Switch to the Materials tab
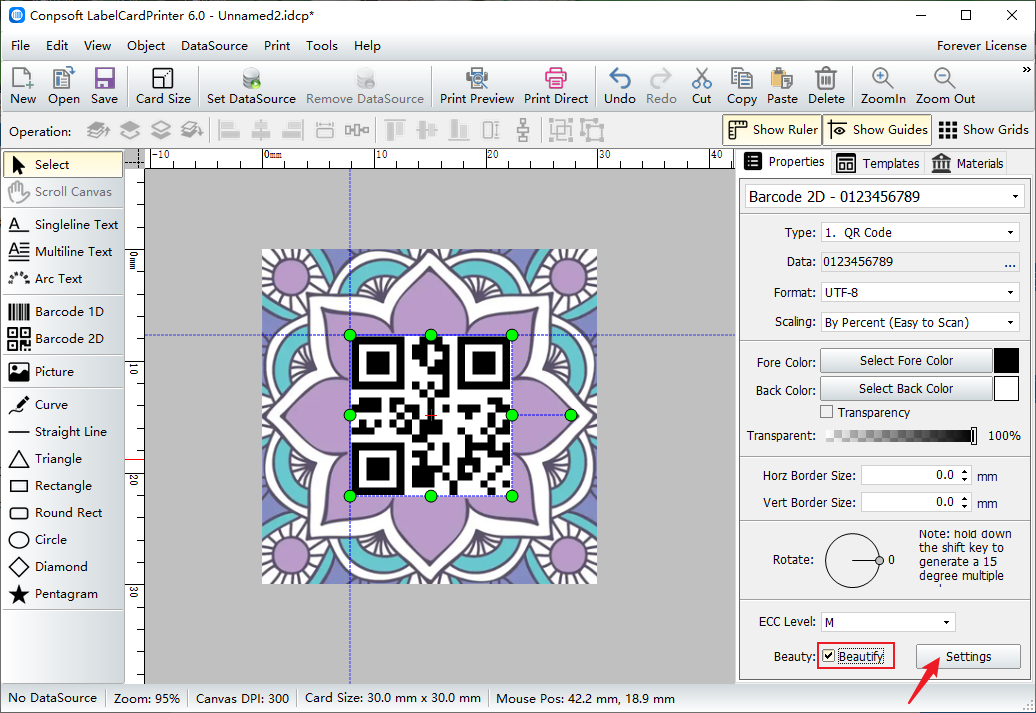The width and height of the screenshot is (1036, 713). click(x=967, y=163)
